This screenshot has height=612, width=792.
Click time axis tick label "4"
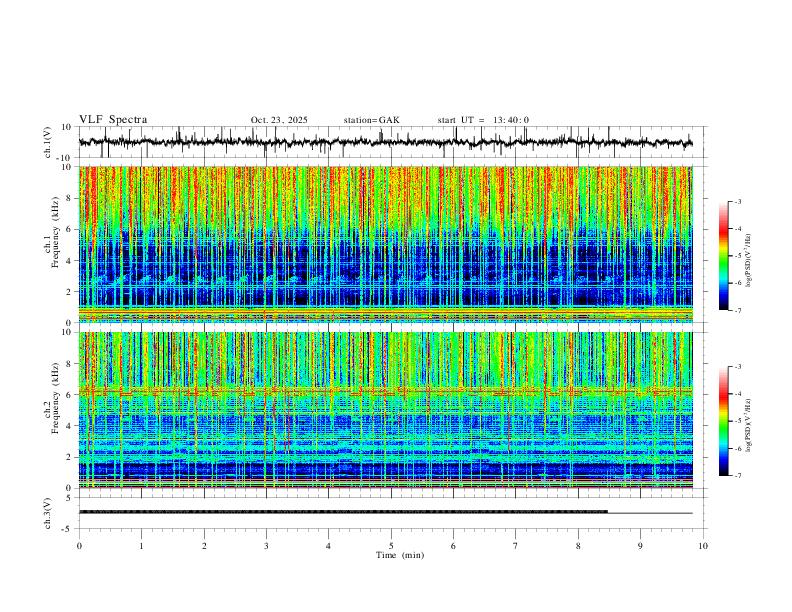click(329, 546)
